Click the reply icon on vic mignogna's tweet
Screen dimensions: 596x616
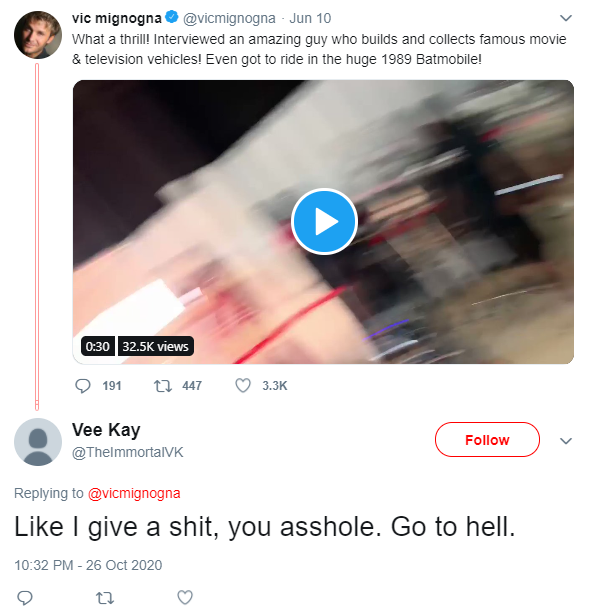[83, 386]
